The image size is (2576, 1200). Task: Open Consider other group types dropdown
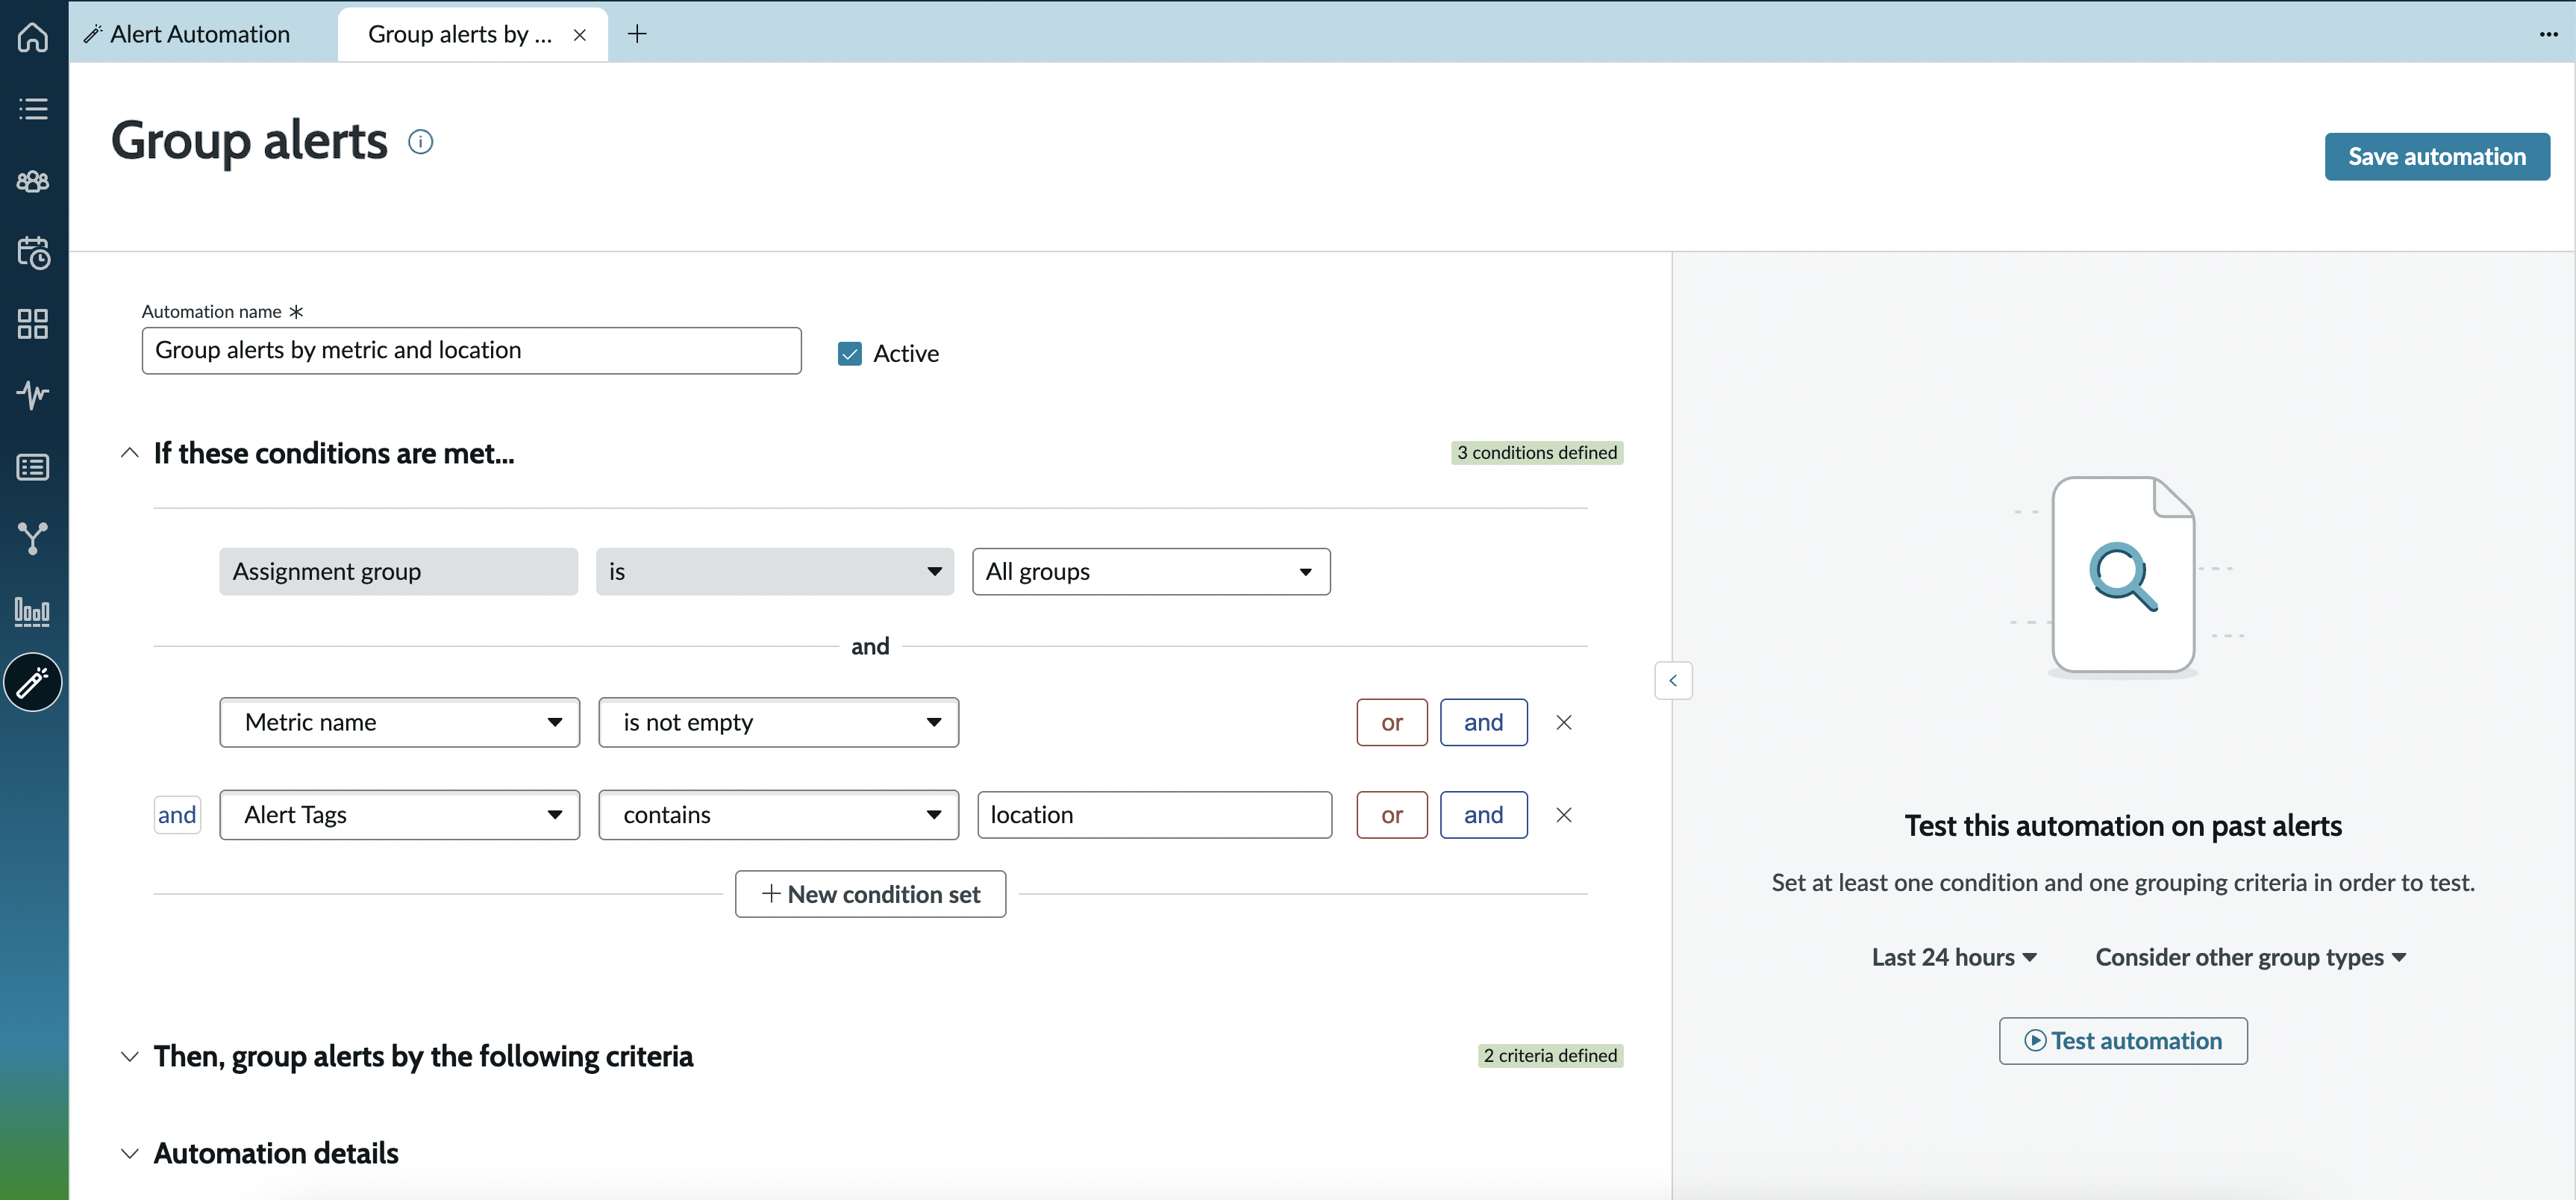[x=2250, y=957]
